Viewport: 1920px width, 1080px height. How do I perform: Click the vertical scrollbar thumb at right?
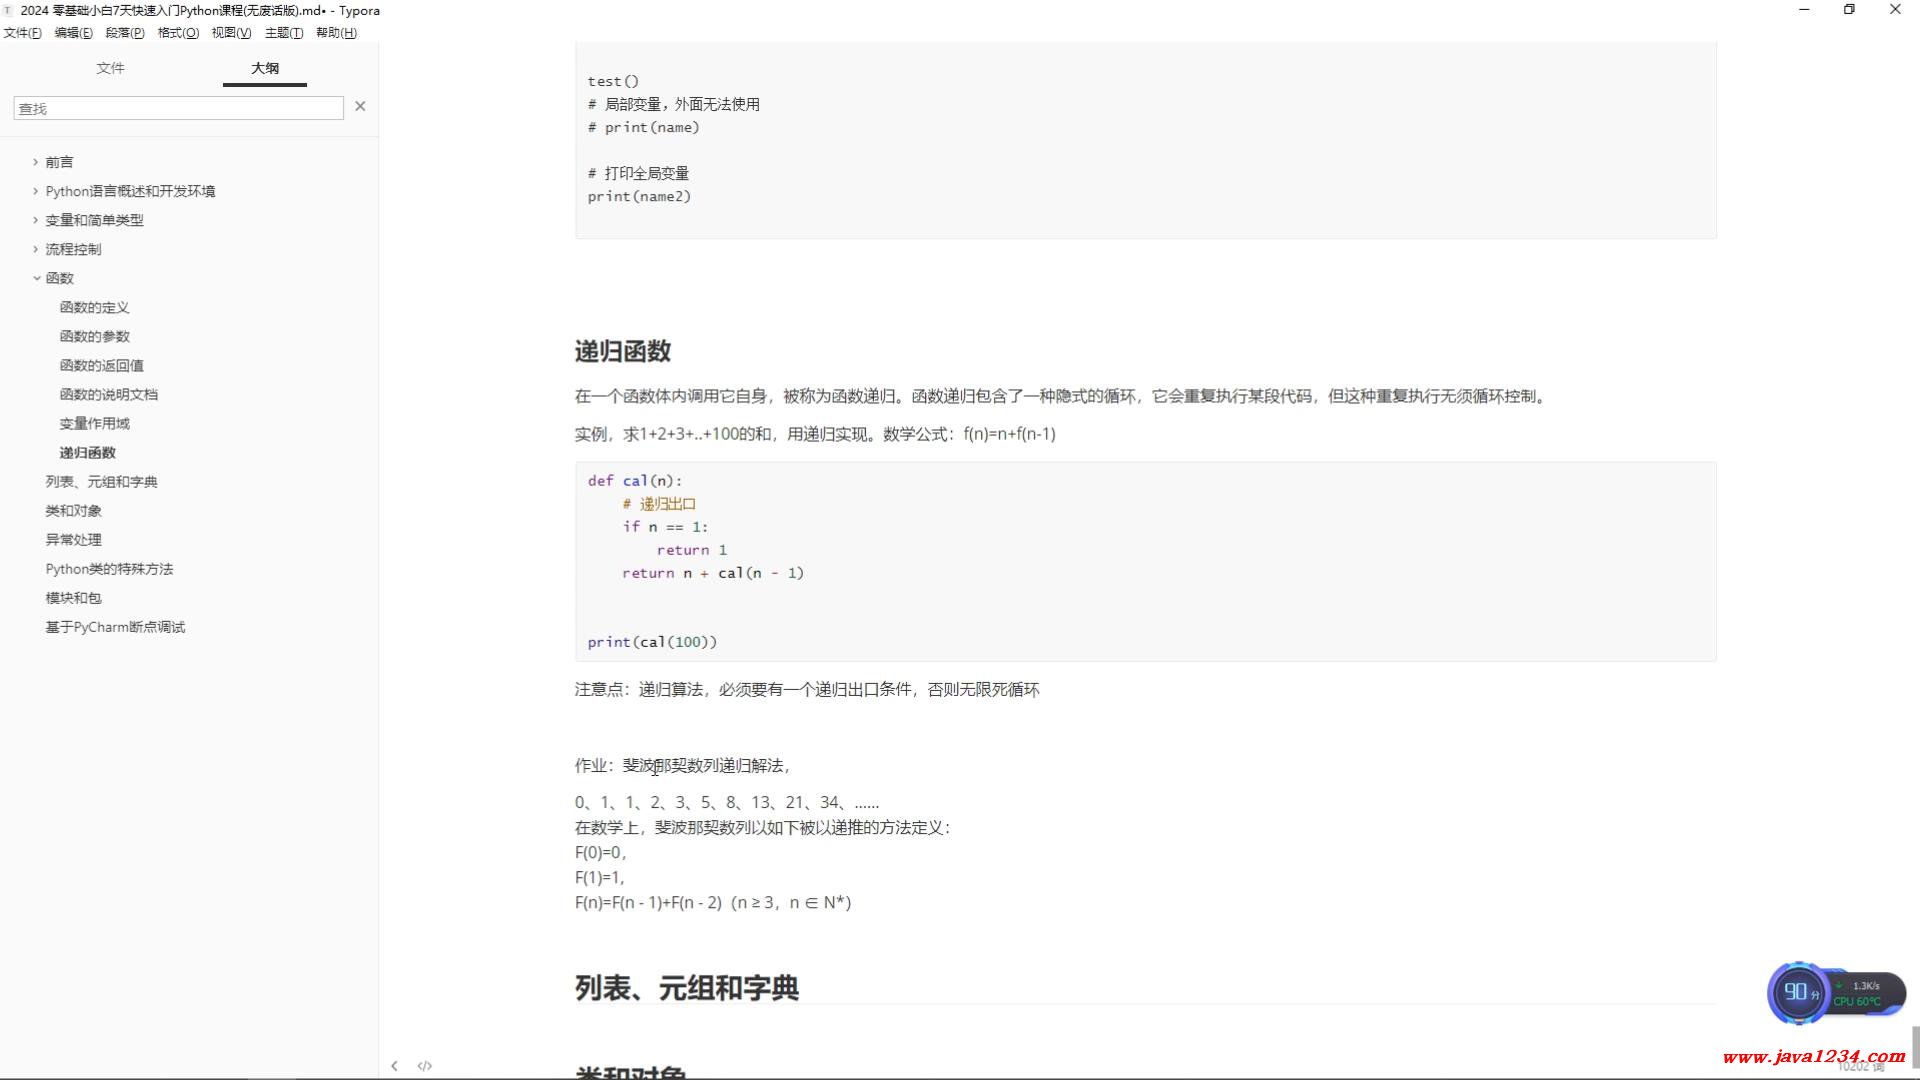(1916, 1047)
